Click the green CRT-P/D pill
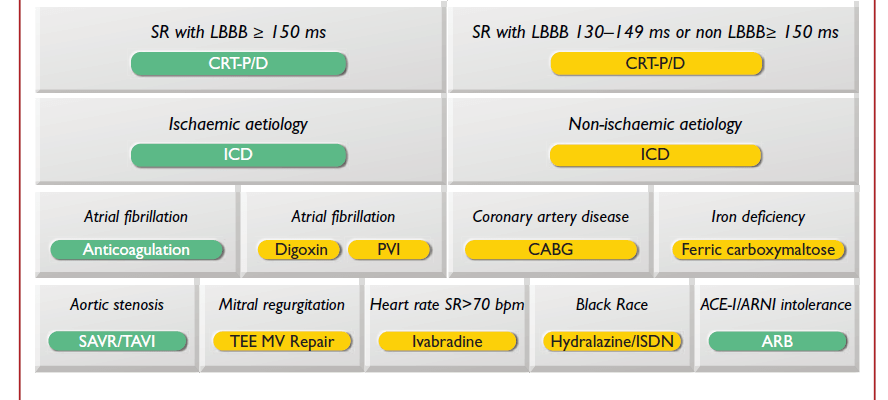This screenshot has width=888, height=400. [x=238, y=64]
